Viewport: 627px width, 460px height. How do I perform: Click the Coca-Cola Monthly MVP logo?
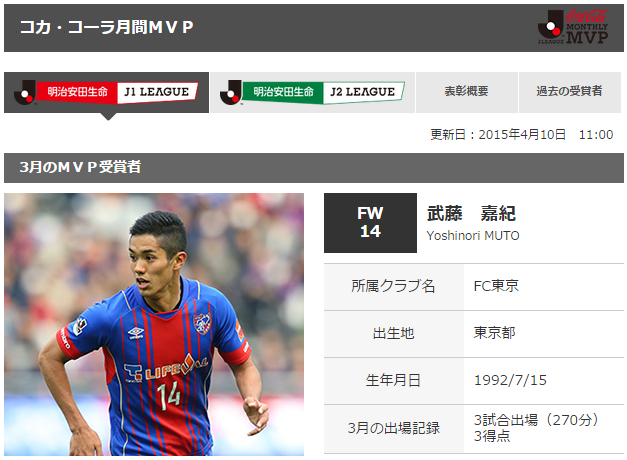[573, 27]
